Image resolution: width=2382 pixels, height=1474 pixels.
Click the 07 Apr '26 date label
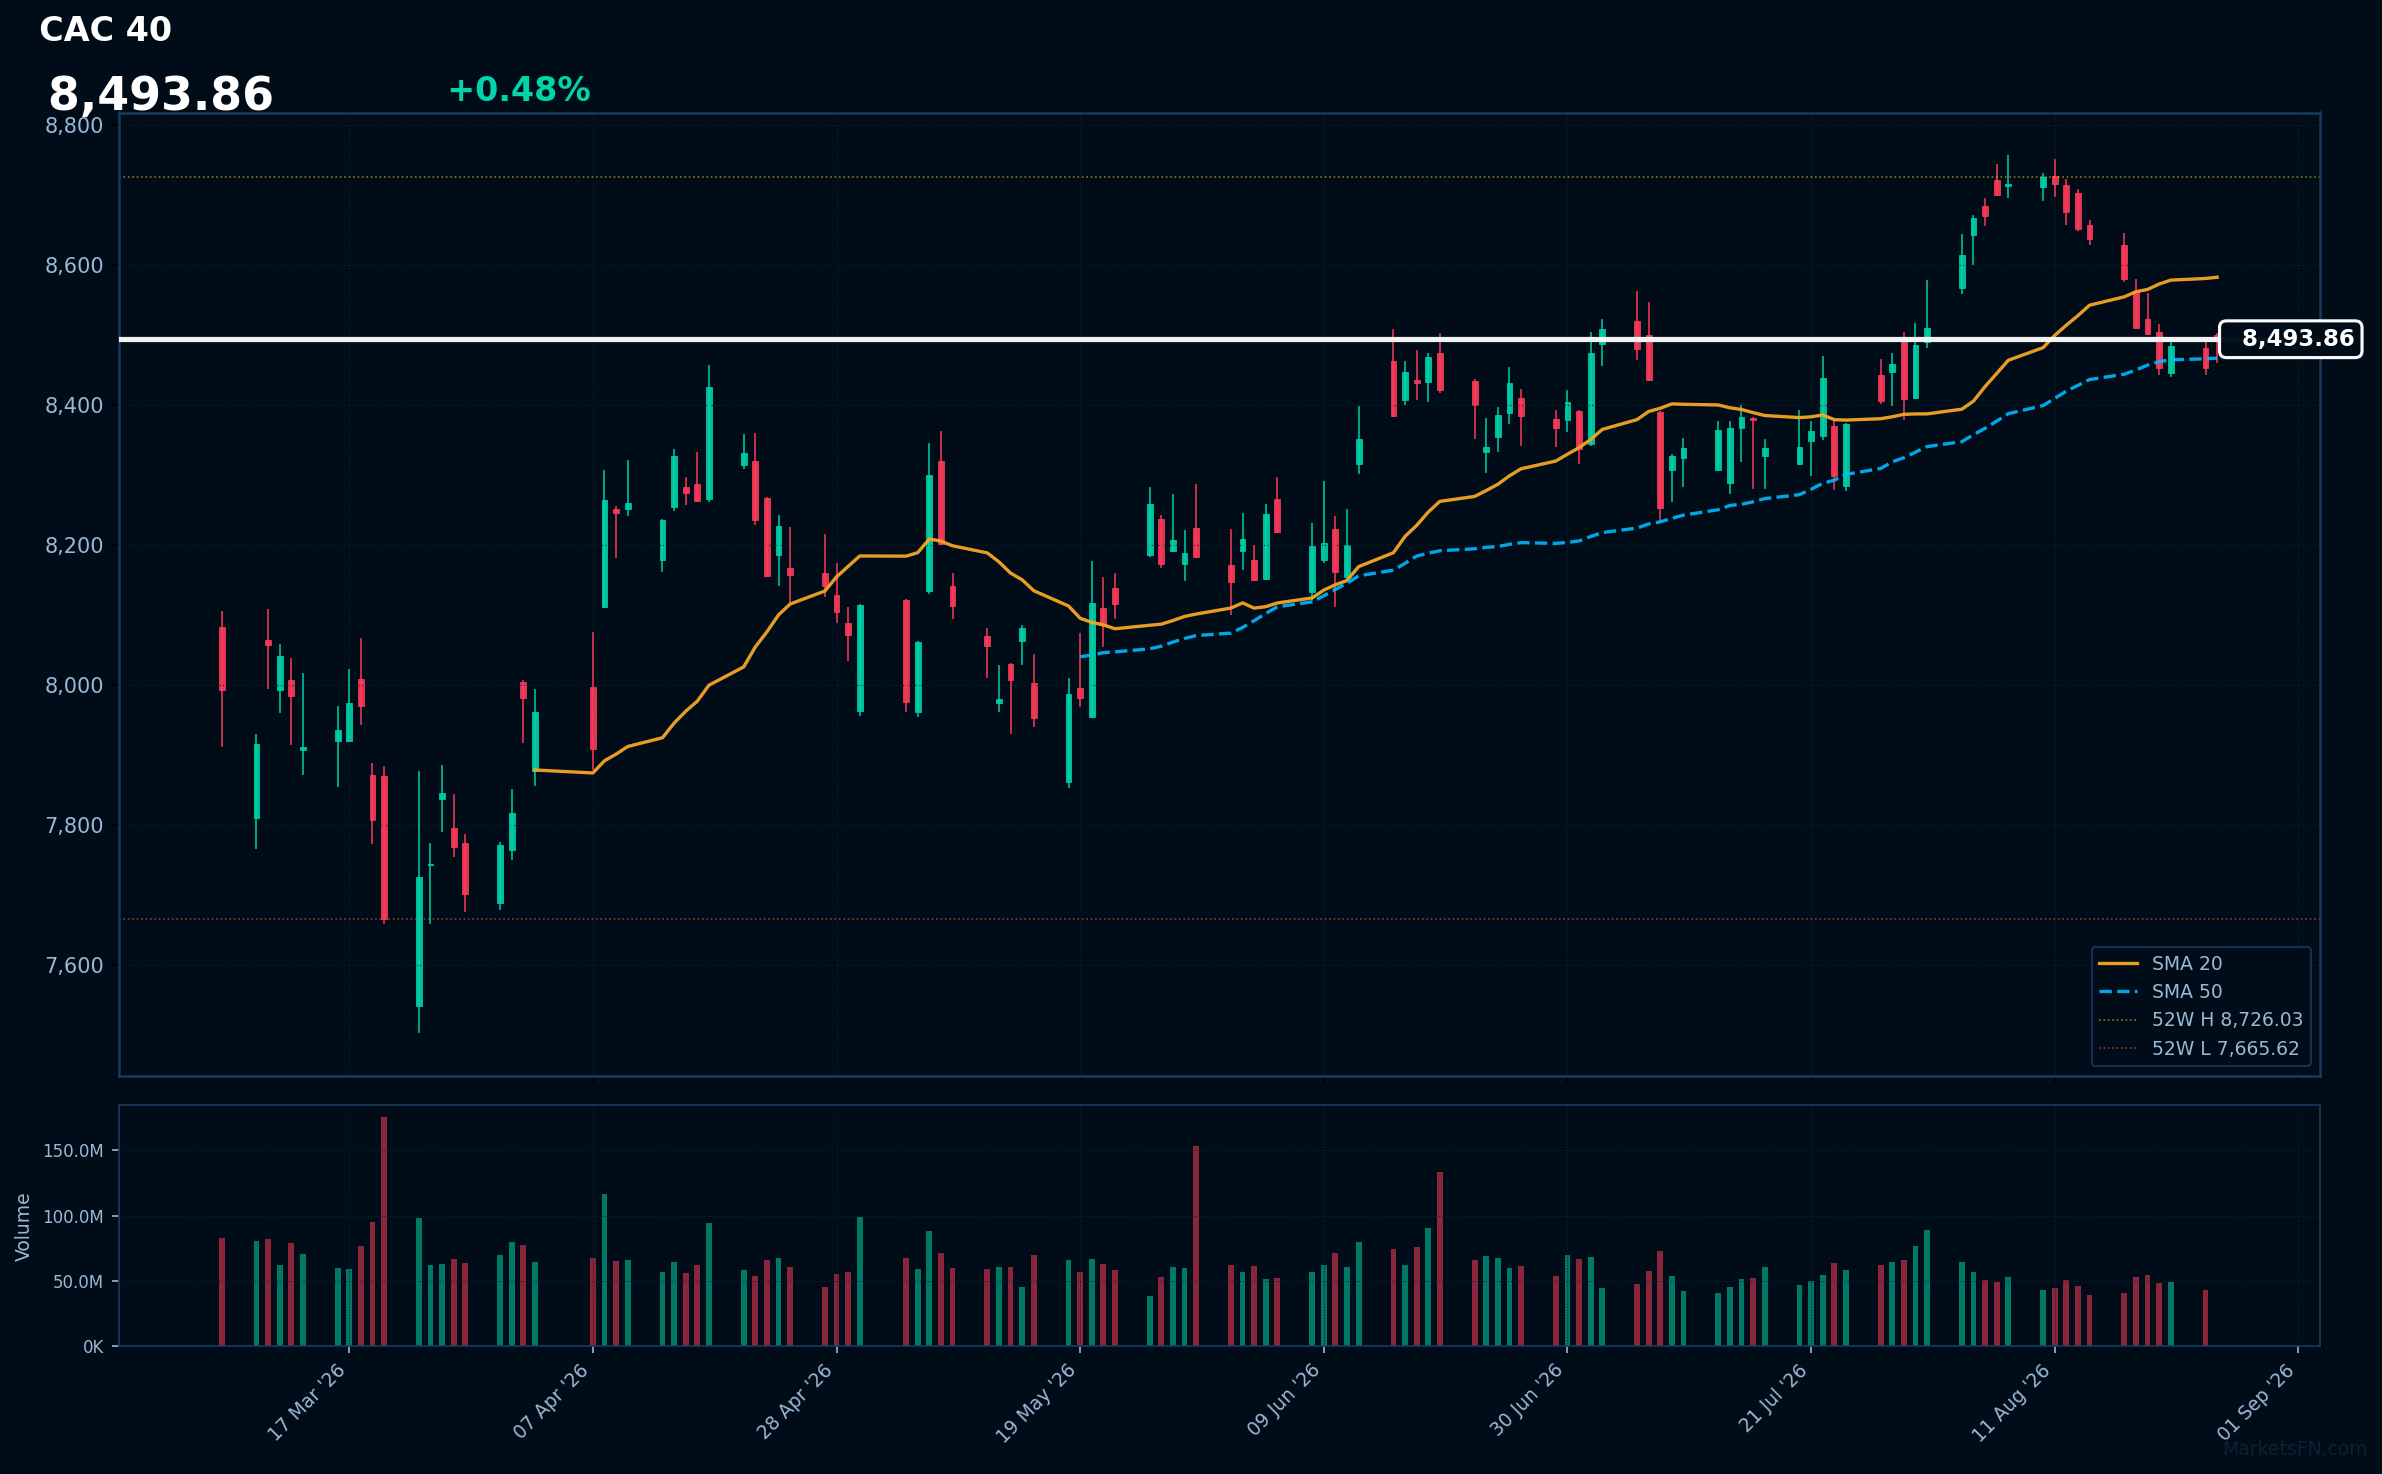550,1401
